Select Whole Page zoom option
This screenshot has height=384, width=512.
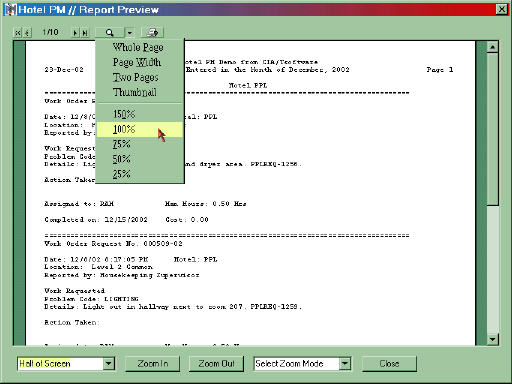[x=138, y=47]
